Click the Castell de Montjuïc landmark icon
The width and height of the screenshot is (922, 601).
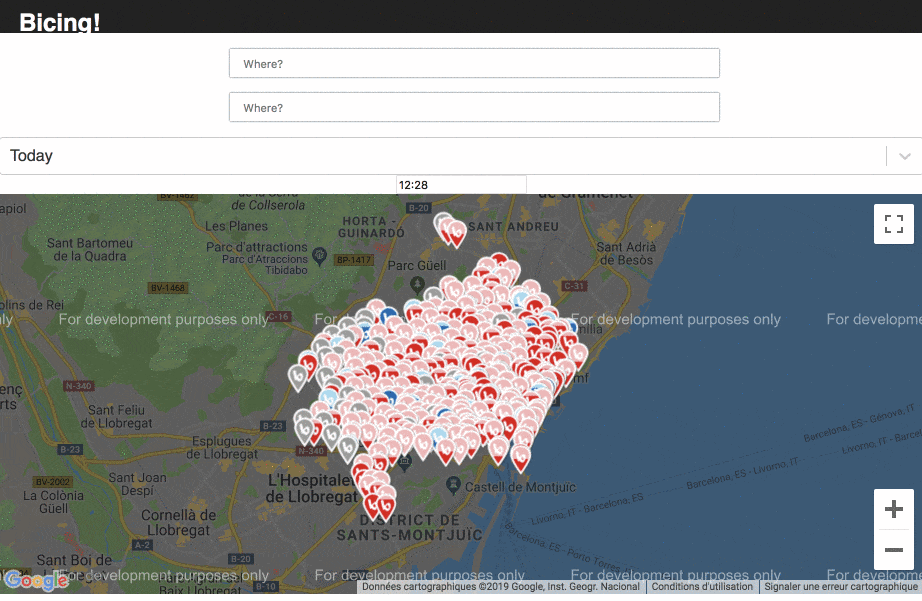(453, 485)
